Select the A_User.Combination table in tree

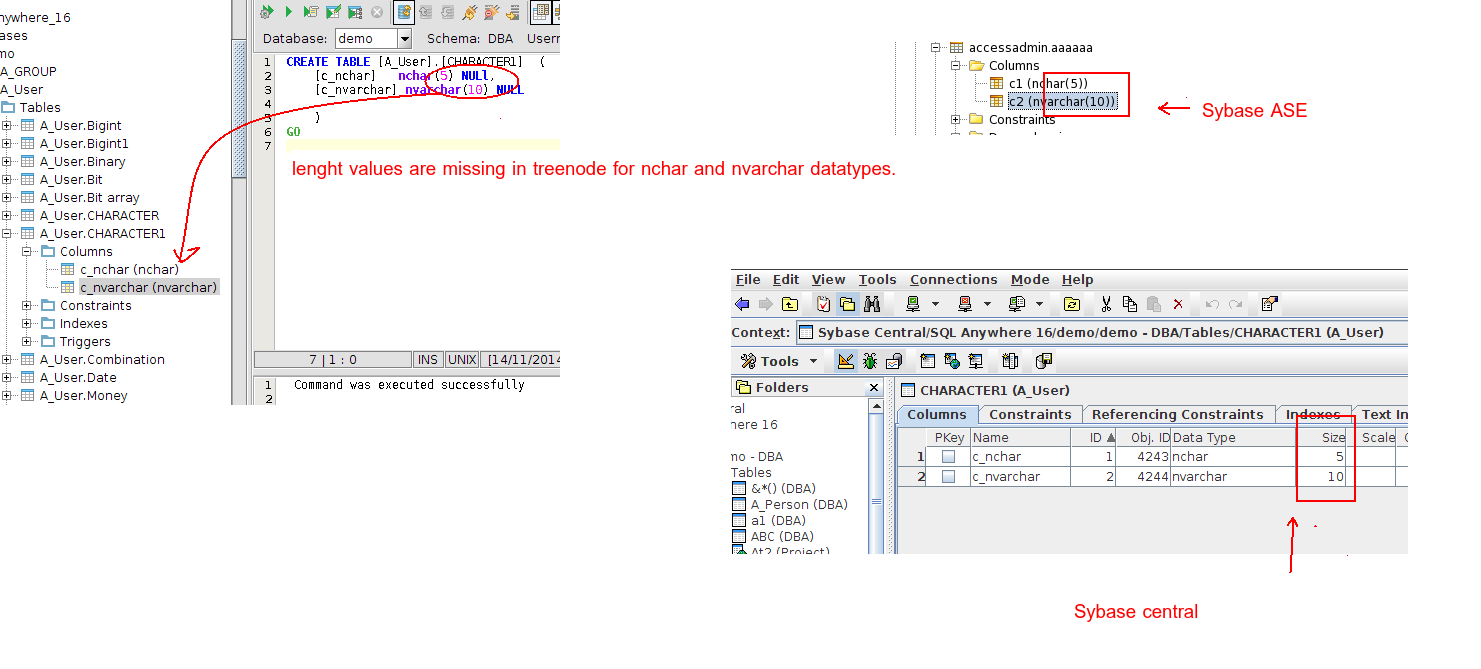point(102,360)
